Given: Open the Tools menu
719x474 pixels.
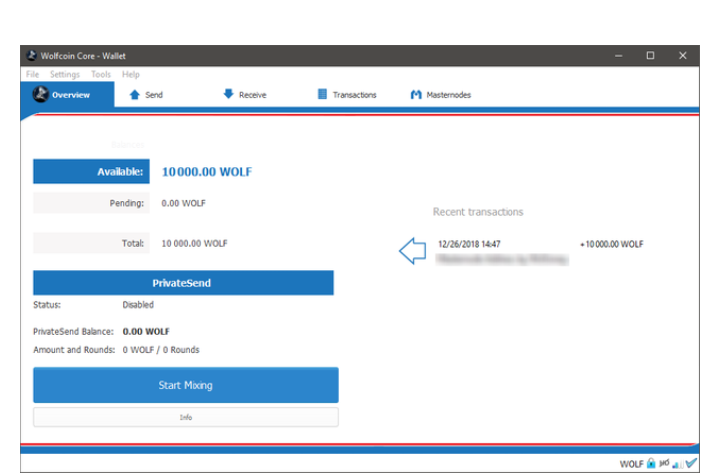Looking at the screenshot, I should tap(101, 74).
